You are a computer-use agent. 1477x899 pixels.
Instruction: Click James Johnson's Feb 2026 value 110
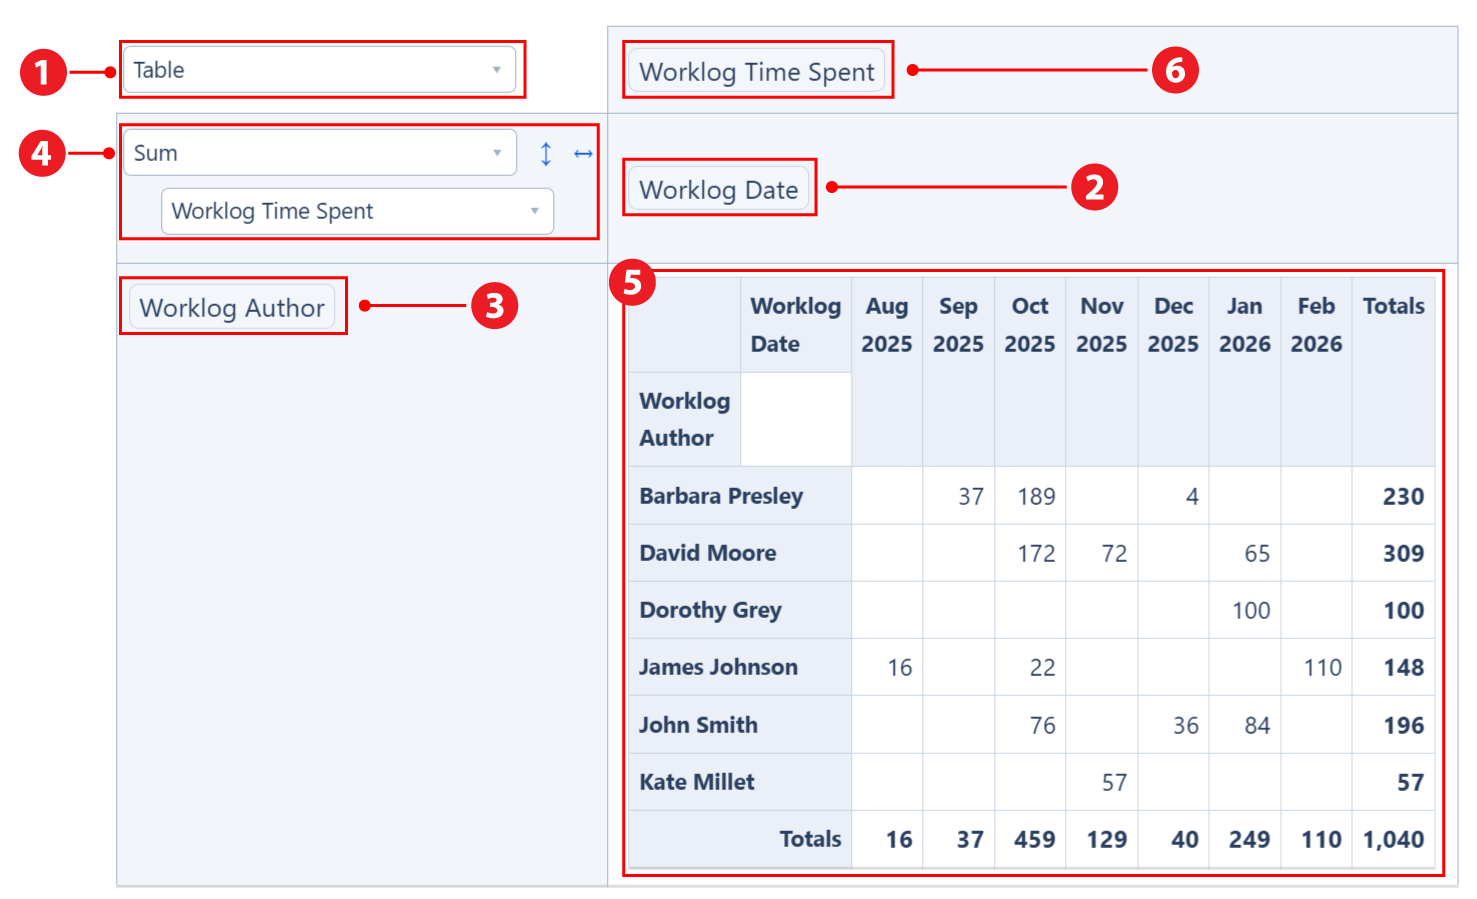[1324, 667]
